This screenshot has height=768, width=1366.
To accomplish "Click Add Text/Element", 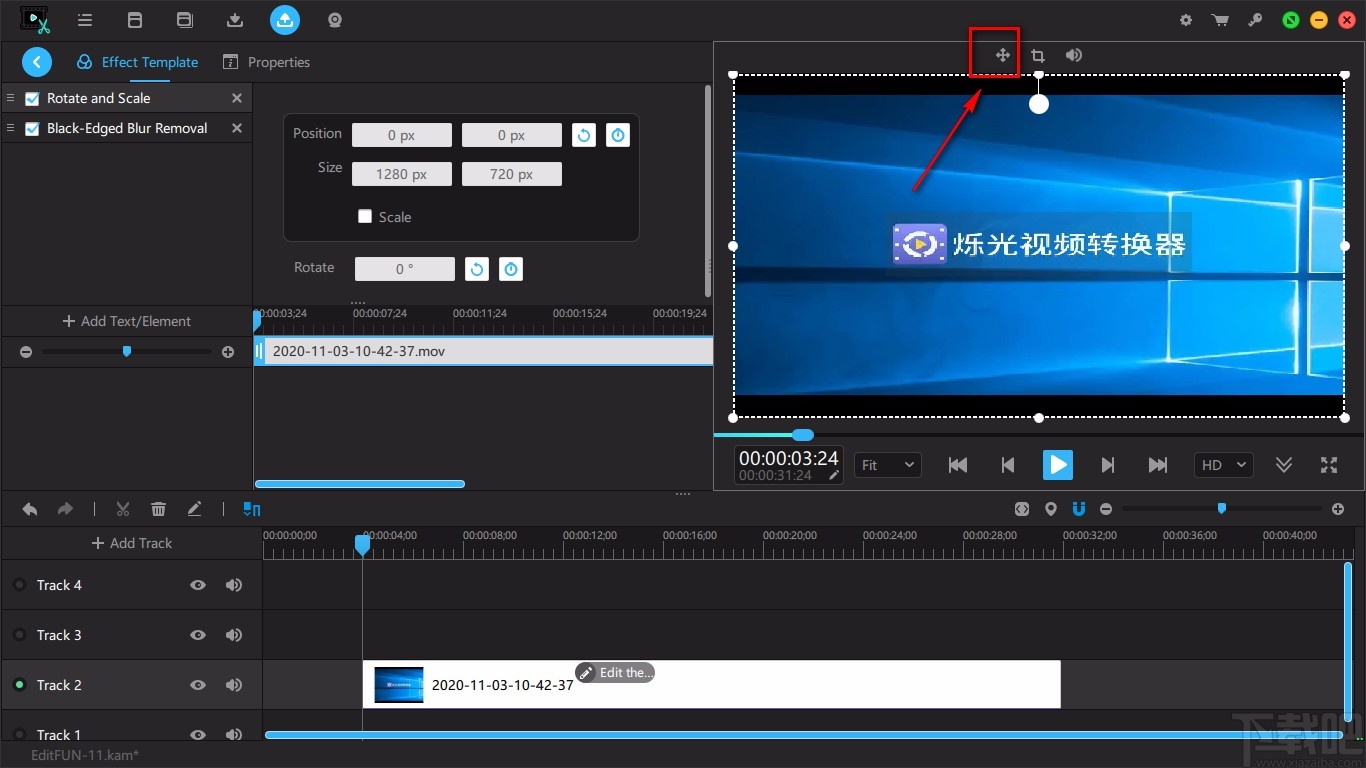I will coord(127,321).
